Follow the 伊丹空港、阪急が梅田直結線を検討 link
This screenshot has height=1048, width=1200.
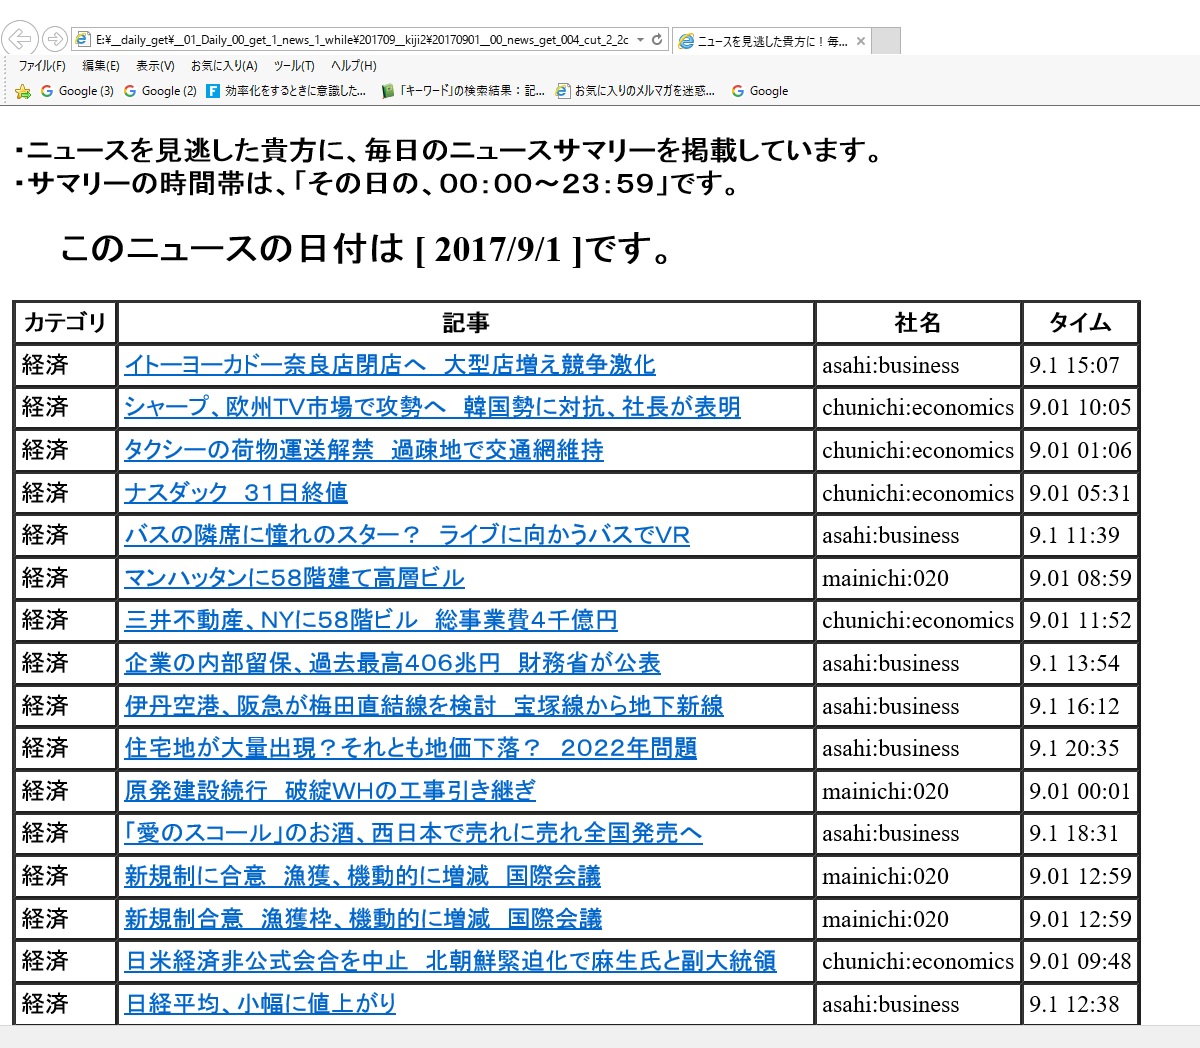pos(424,706)
